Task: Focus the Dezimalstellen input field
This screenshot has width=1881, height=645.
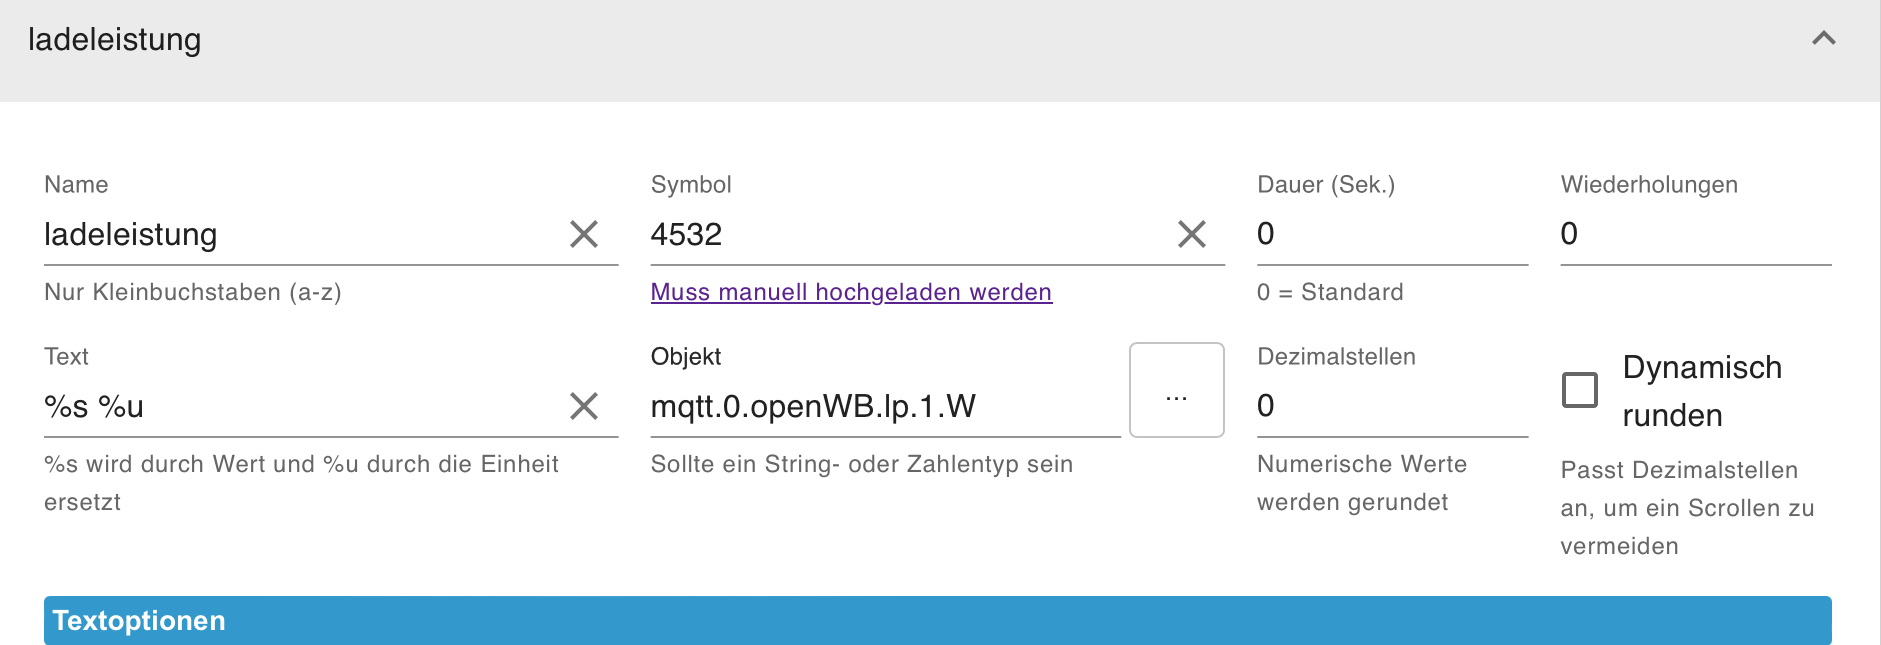Action: point(1391,406)
